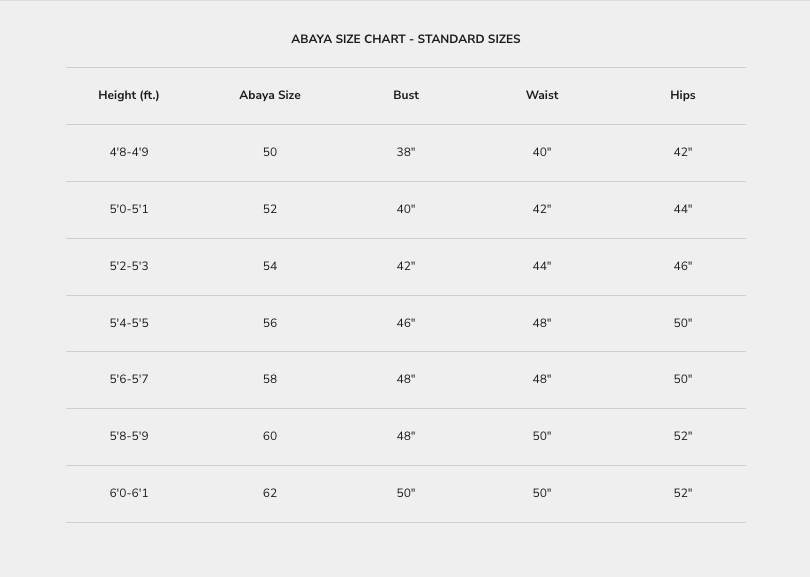Select abaya size 54 cell

(x=270, y=266)
